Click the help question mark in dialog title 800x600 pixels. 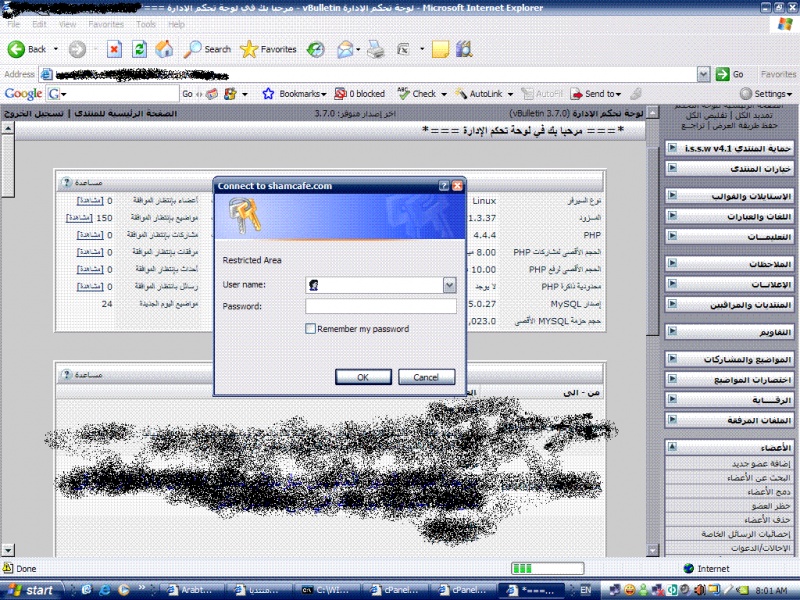click(x=444, y=185)
